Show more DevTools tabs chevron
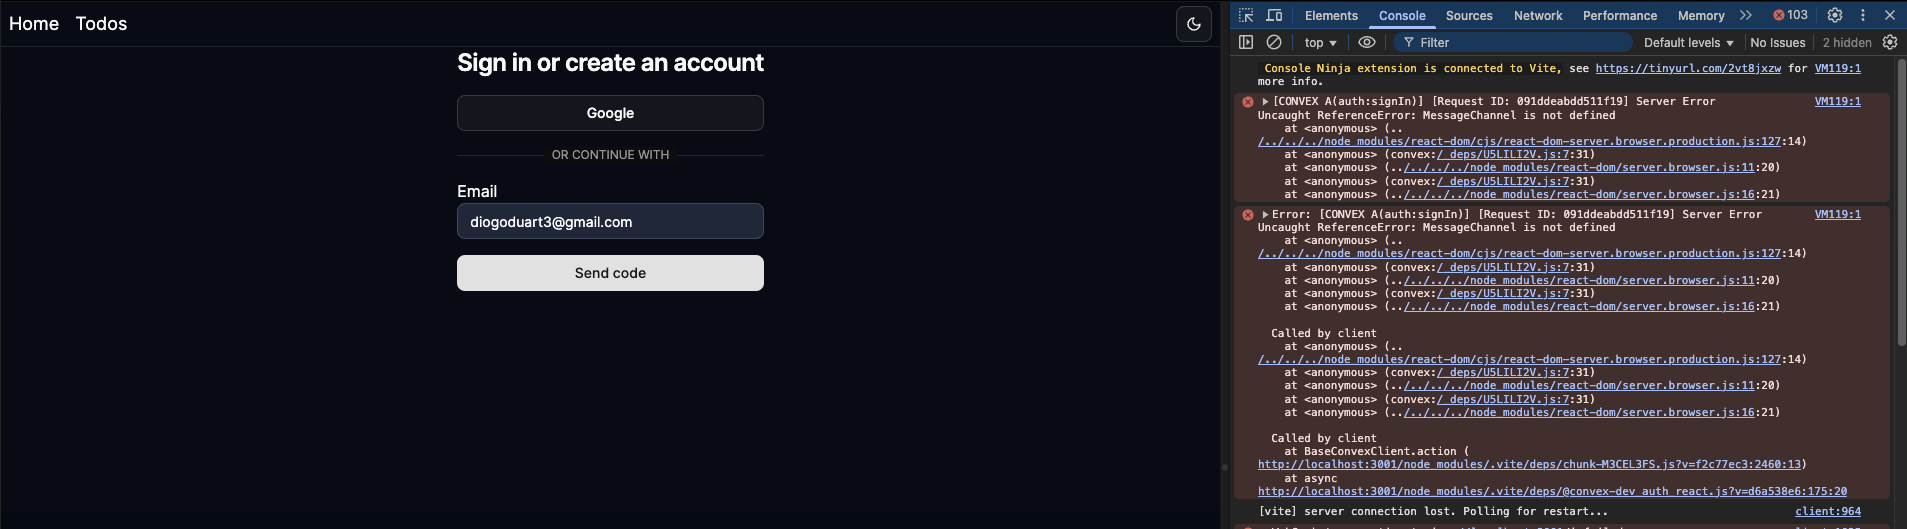This screenshot has width=1907, height=529. click(1746, 15)
